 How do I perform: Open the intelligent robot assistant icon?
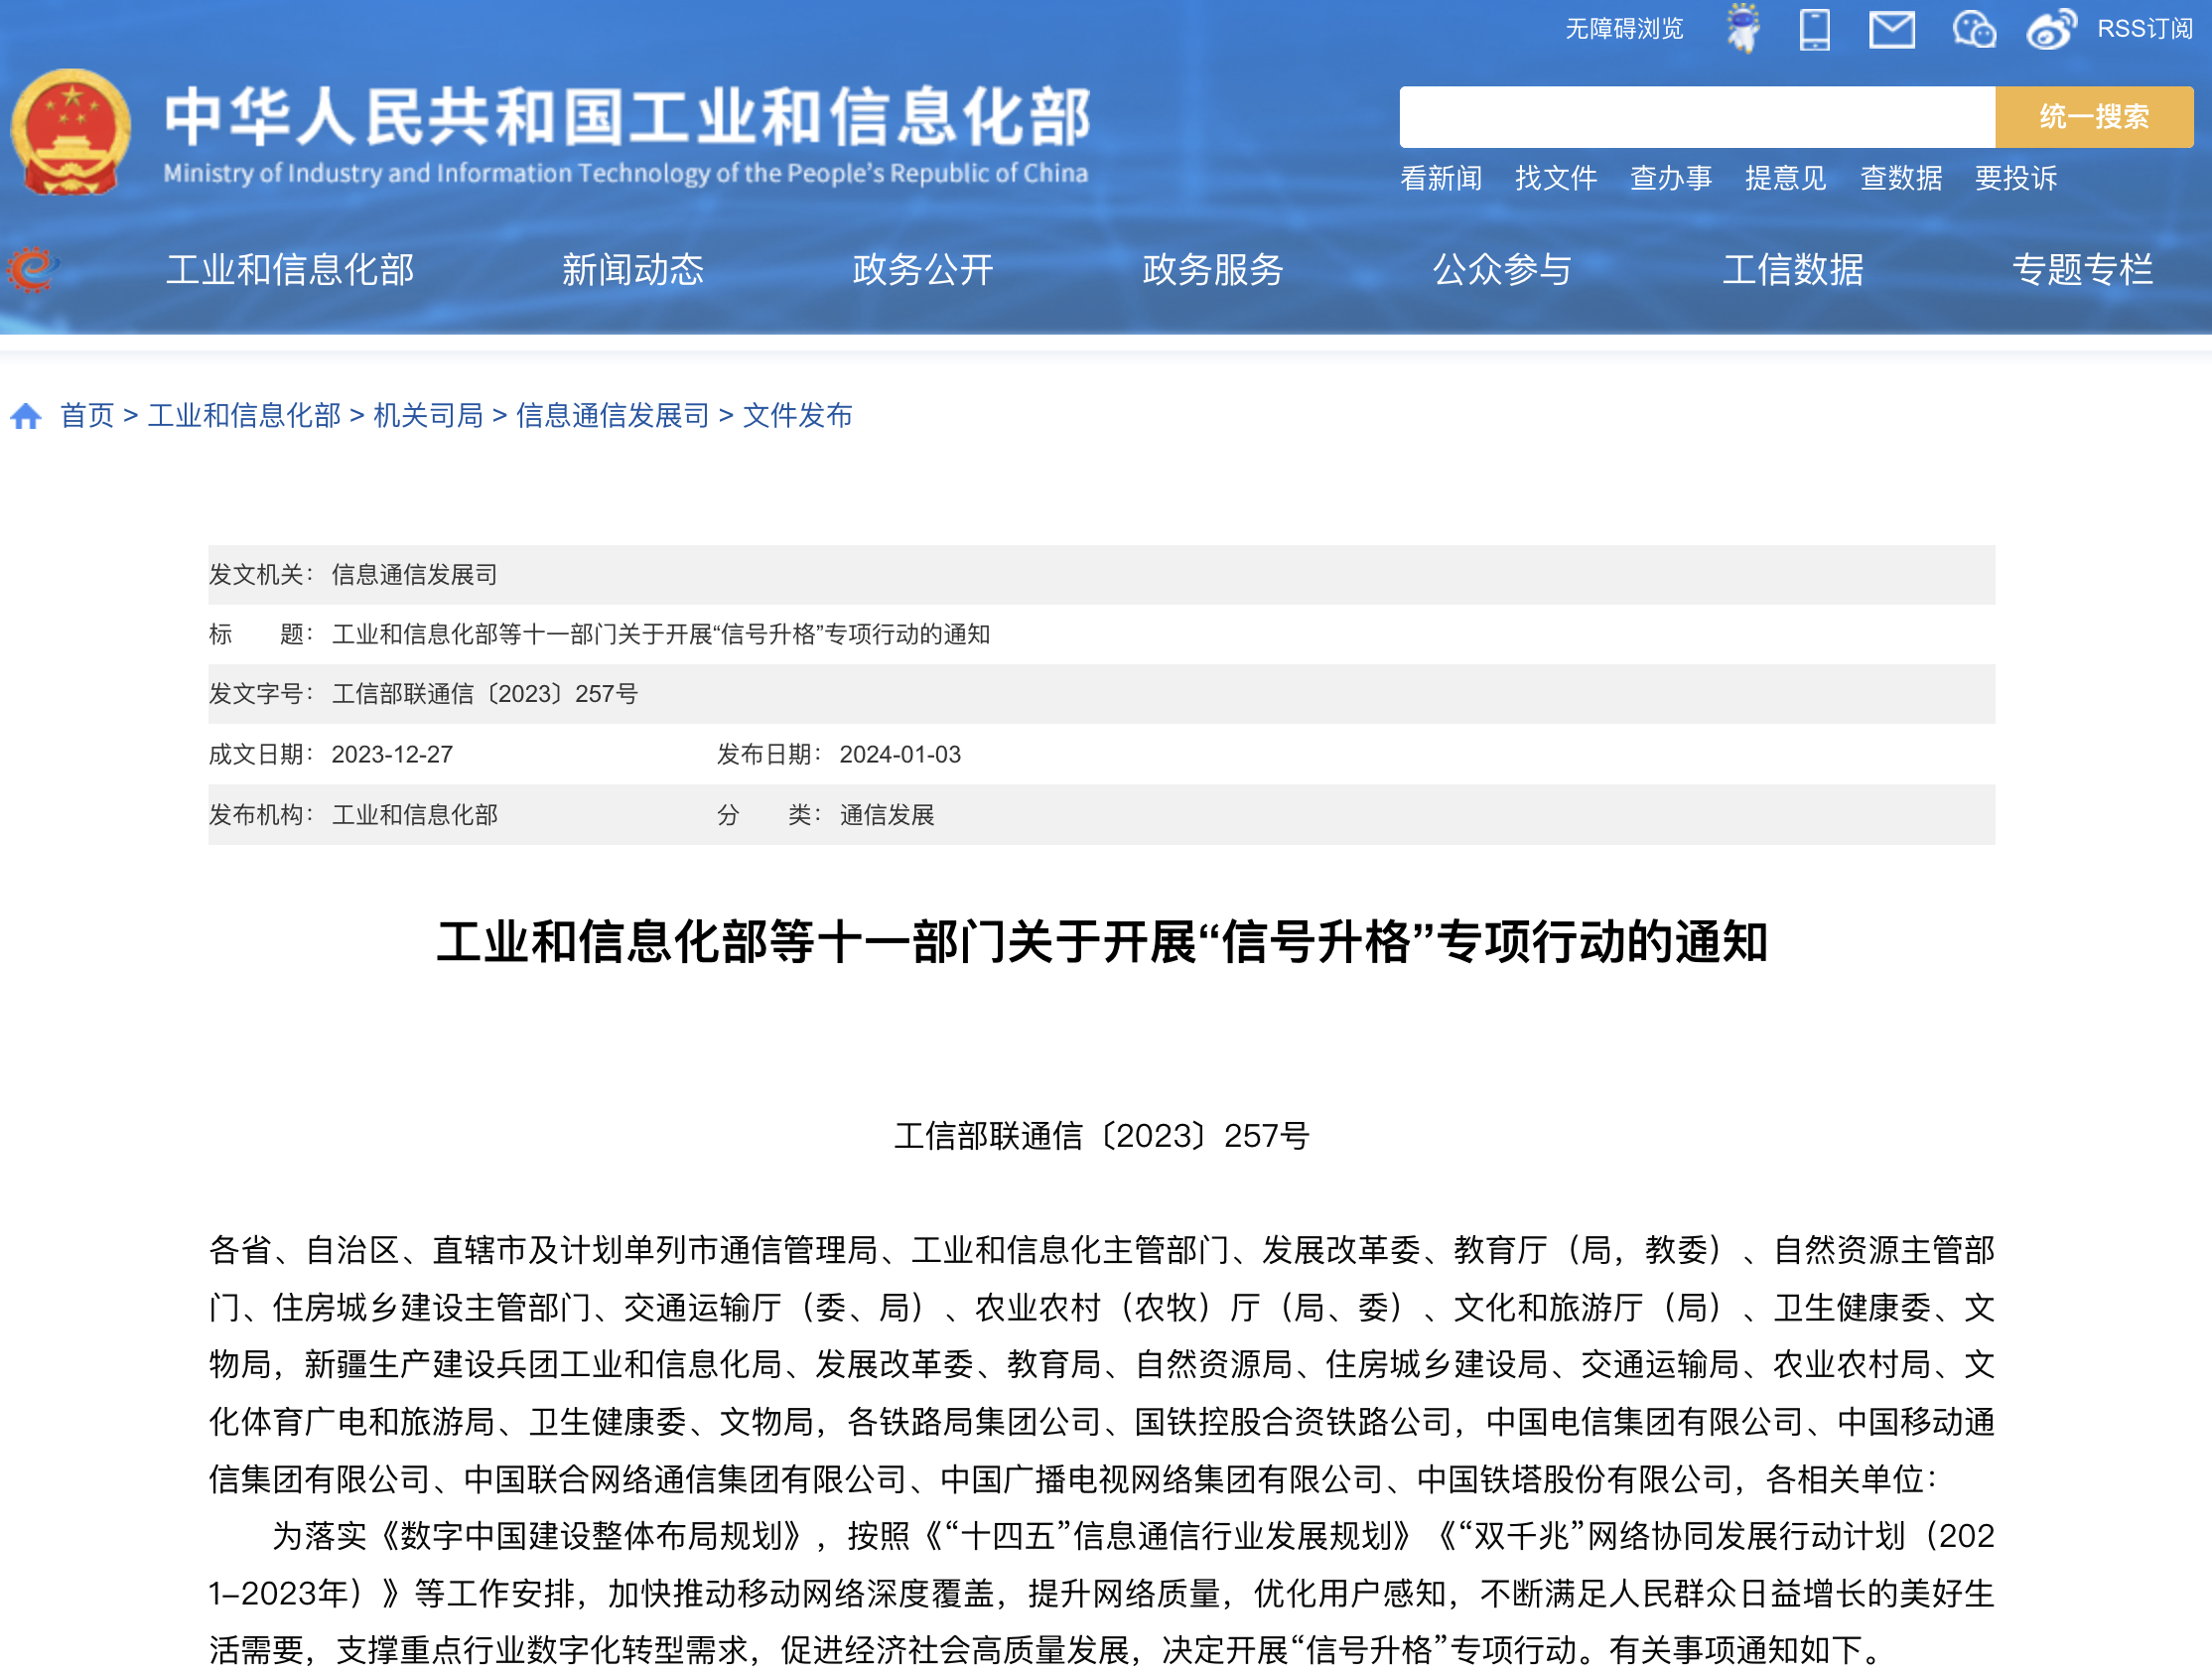1742,29
